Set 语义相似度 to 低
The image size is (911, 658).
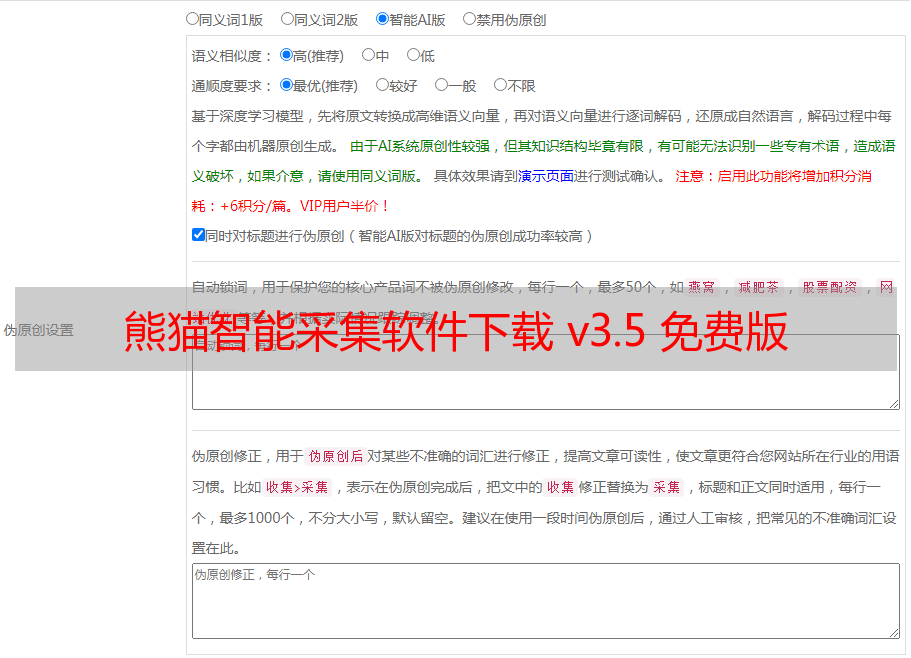click(x=413, y=55)
